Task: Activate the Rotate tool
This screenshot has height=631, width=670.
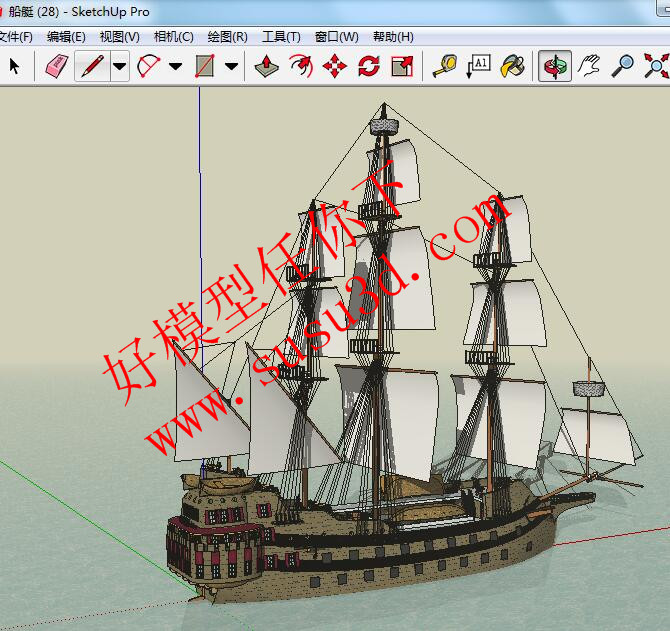Action: [x=369, y=66]
